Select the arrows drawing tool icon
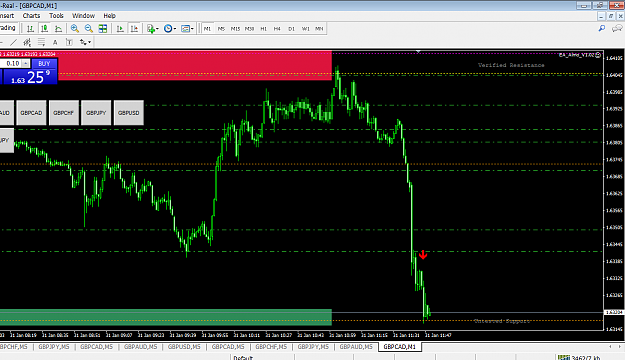Viewport: 625px width, 360px height. (x=83, y=42)
